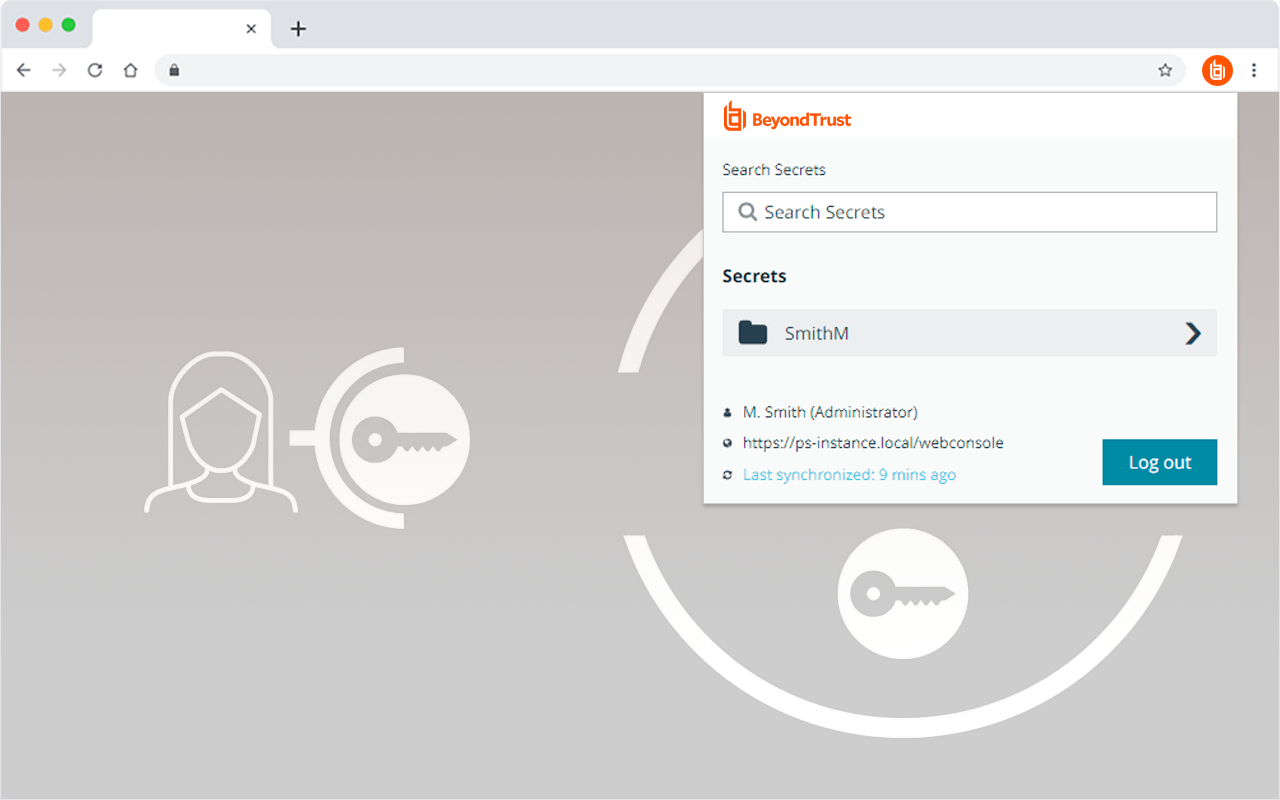1280x800 pixels.
Task: Click Last synchronized: 9 mins ago link
Action: point(849,475)
